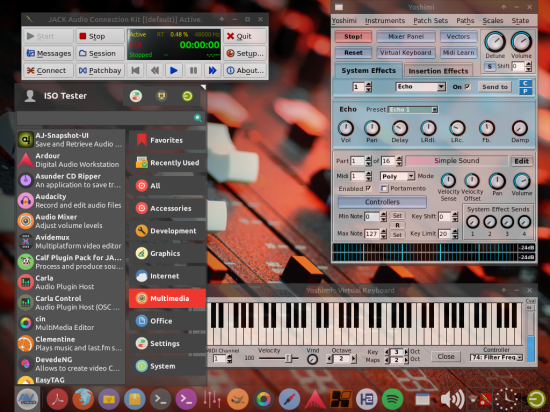Click JACK transport pause button
Viewport: 550px width, 412px height.
[193, 70]
